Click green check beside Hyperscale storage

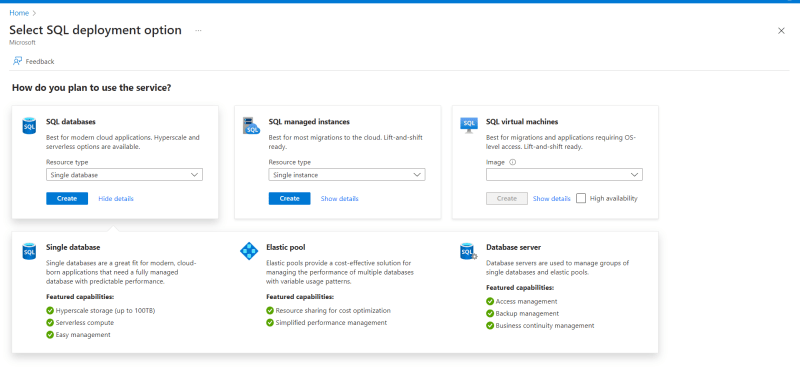coord(49,310)
